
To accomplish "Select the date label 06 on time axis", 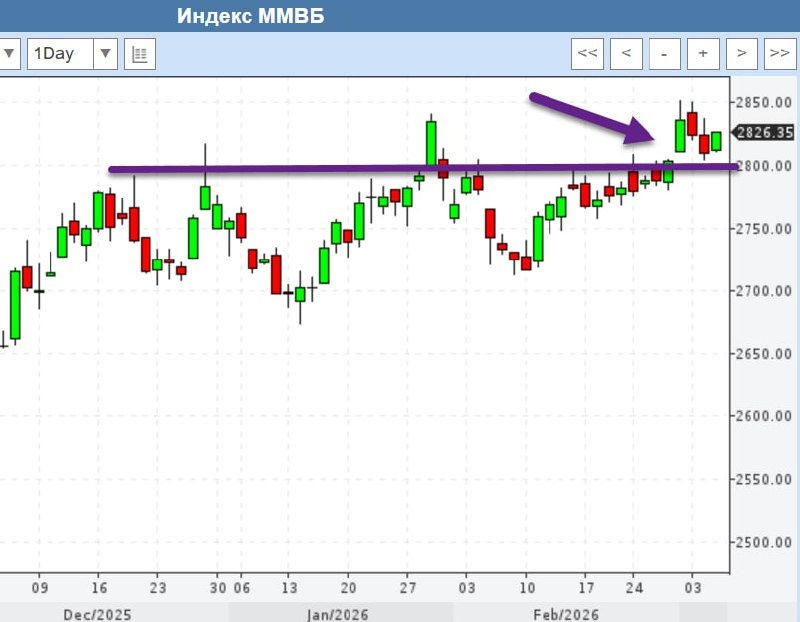I will 242,588.
